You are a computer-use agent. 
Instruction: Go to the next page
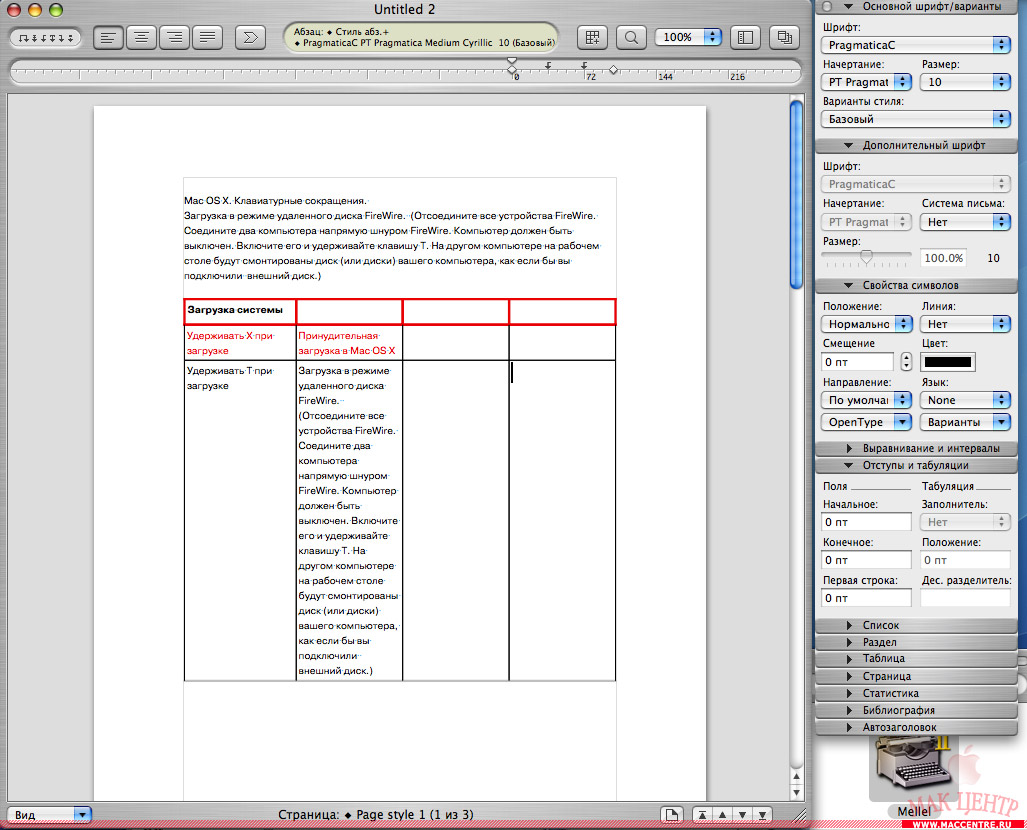point(743,815)
